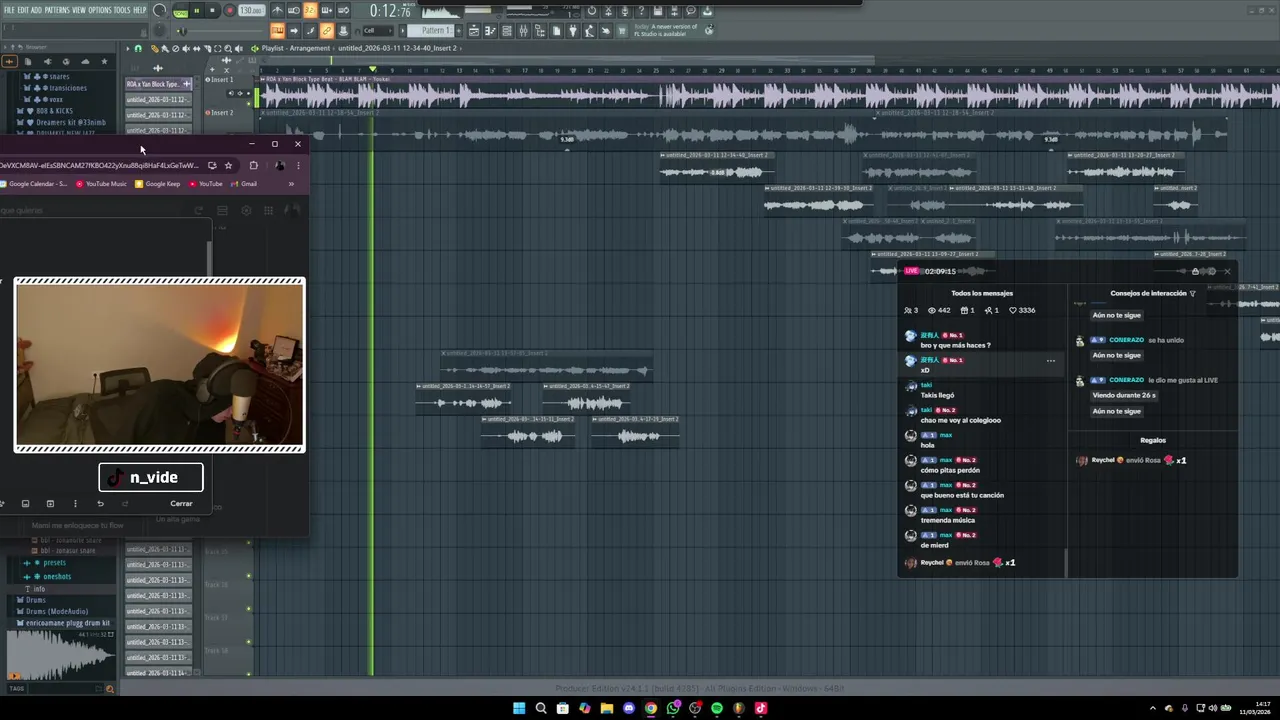Toggle the green magnet snap icon in the playlist
Image resolution: width=1280 pixels, height=720 pixels.
[138, 48]
